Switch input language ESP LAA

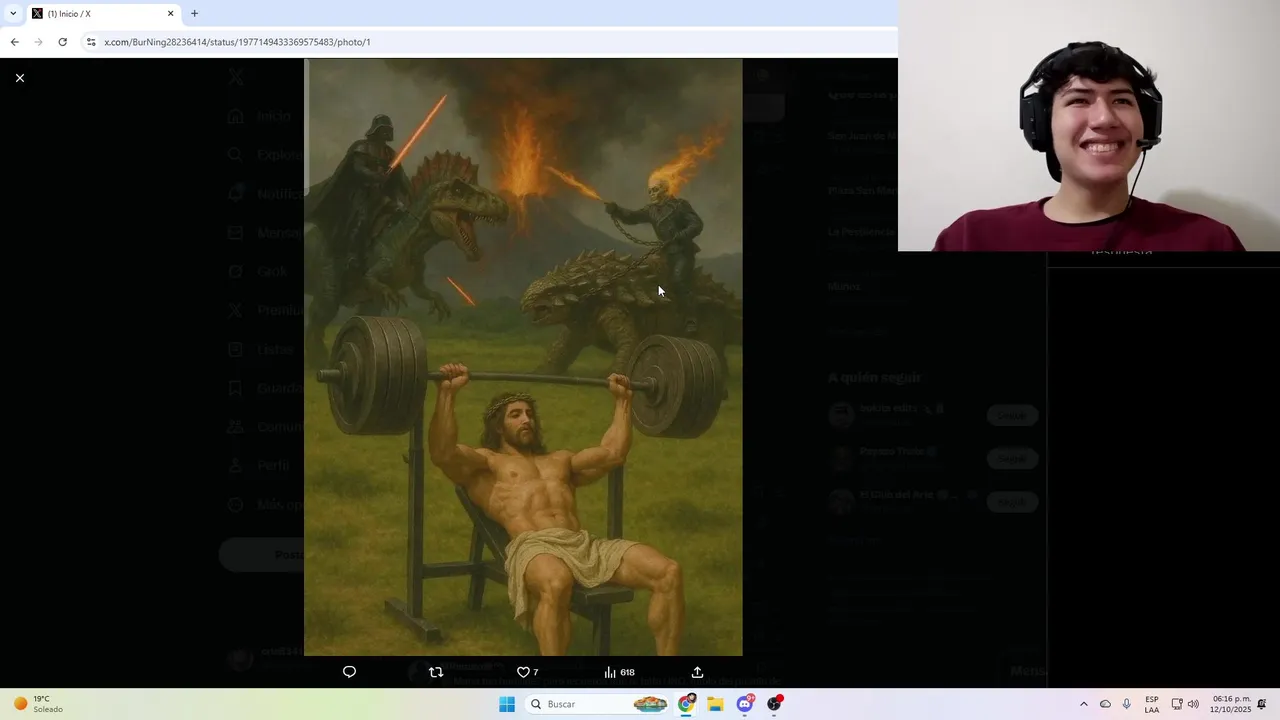click(x=1152, y=704)
